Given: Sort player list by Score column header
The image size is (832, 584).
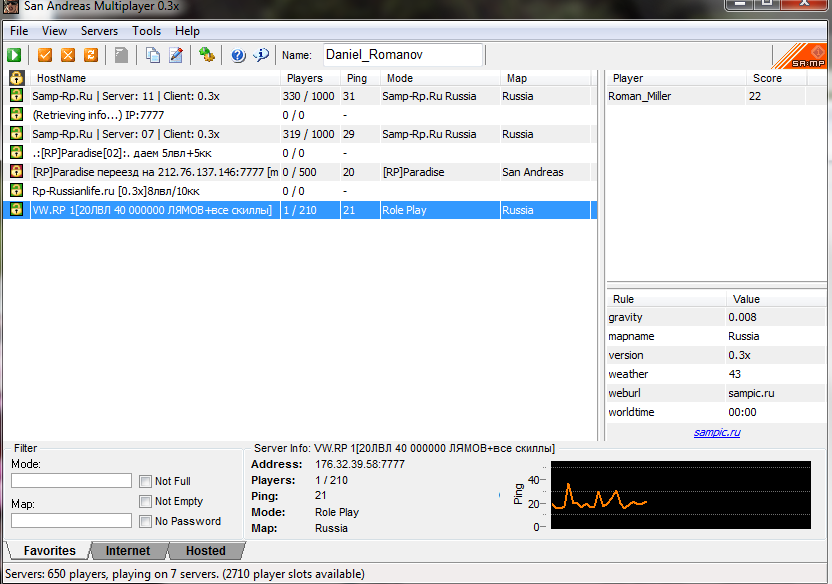Looking at the screenshot, I should 776,78.
